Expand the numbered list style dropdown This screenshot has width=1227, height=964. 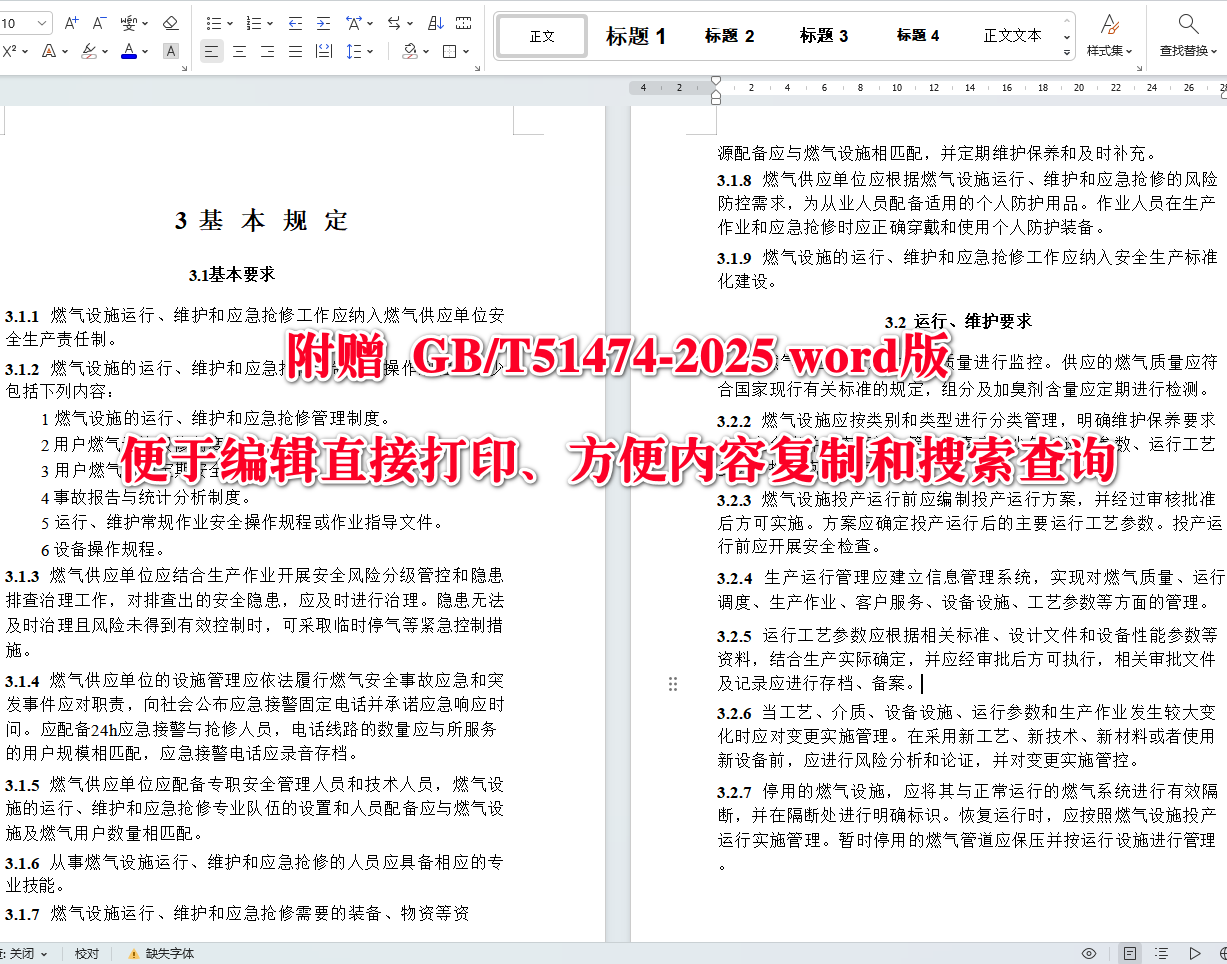click(271, 24)
